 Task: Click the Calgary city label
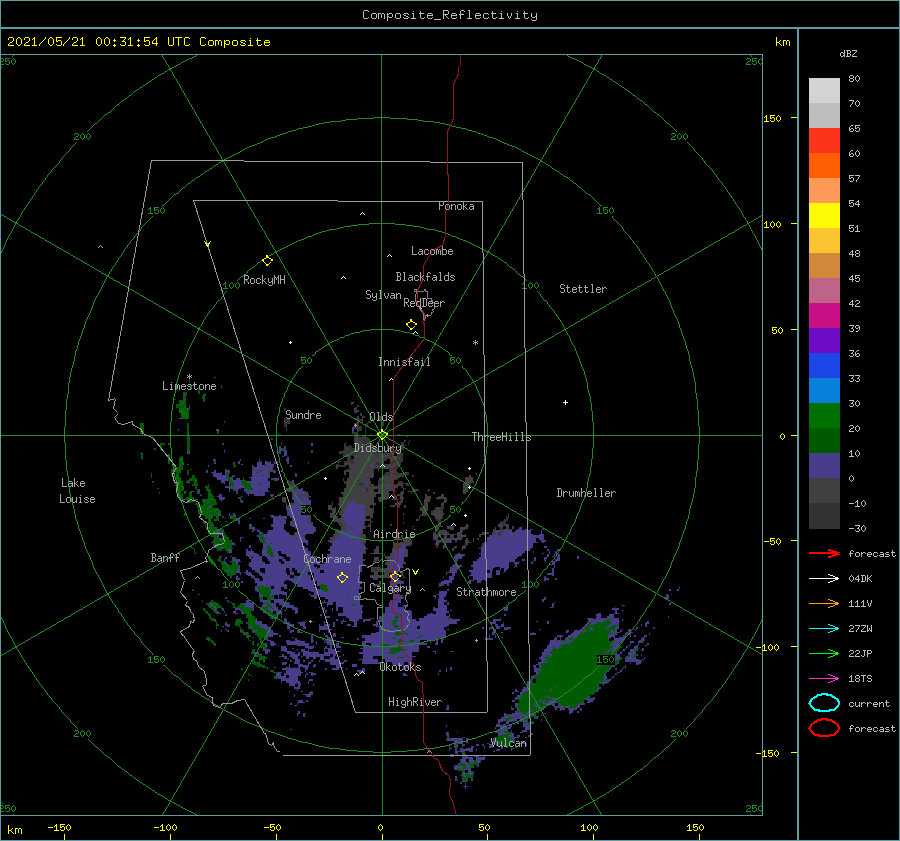pos(390,588)
